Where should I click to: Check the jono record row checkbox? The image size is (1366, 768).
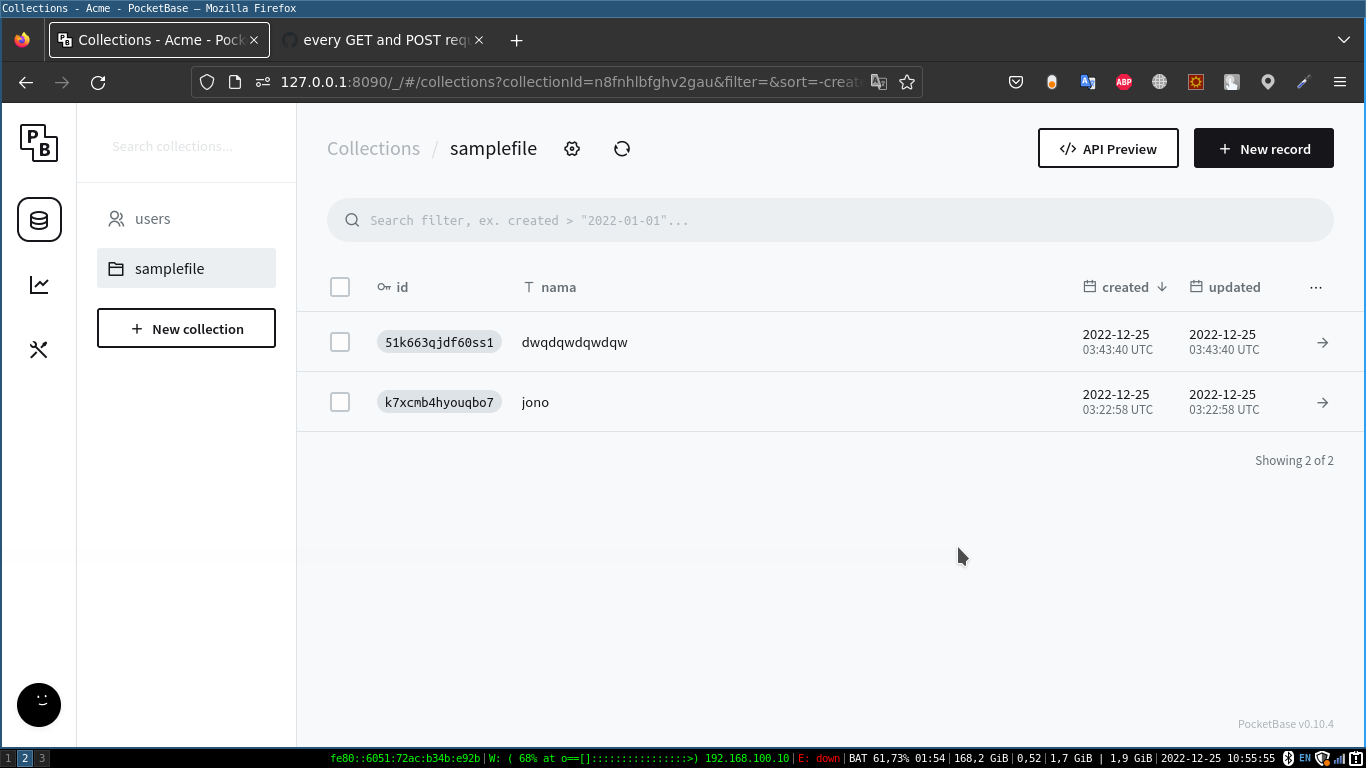pos(340,401)
